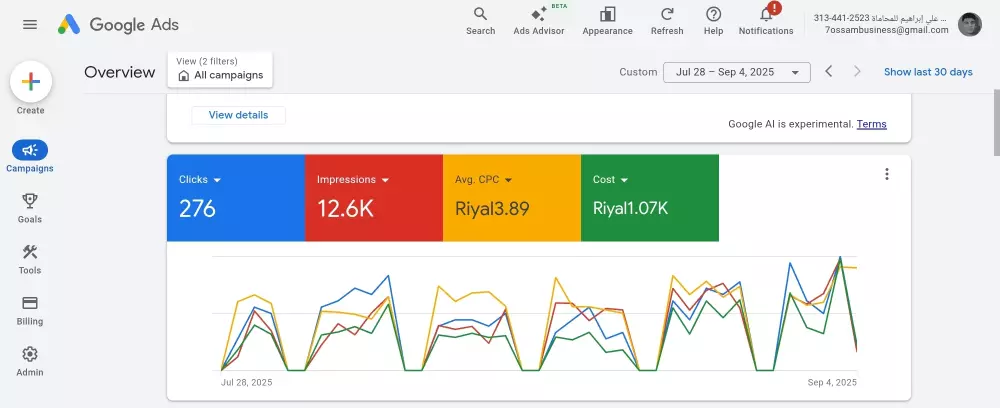
Task: Open Billing in the sidebar
Action: tap(30, 310)
